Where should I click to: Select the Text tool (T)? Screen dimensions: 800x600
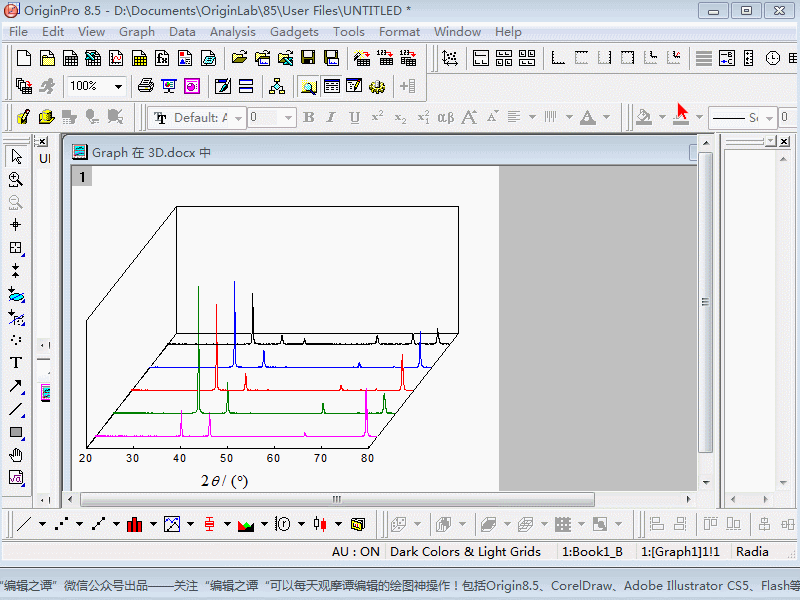[16, 363]
